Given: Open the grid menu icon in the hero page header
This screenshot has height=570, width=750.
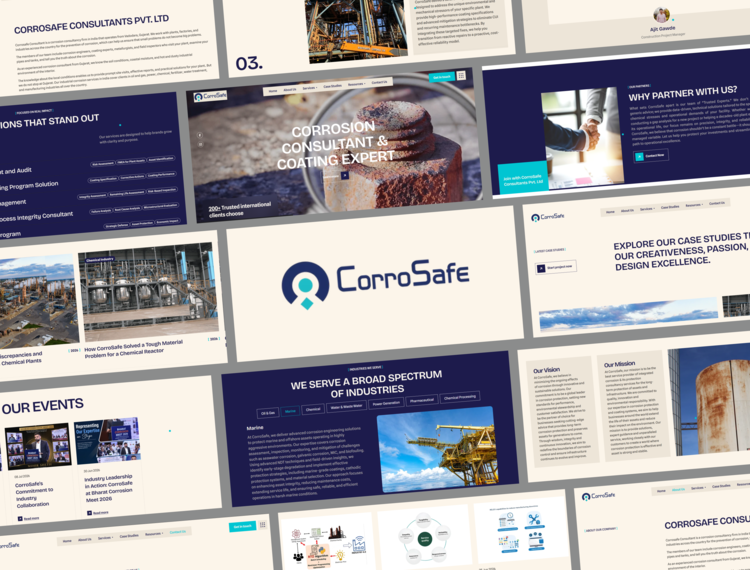Looking at the screenshot, I should coord(461,75).
